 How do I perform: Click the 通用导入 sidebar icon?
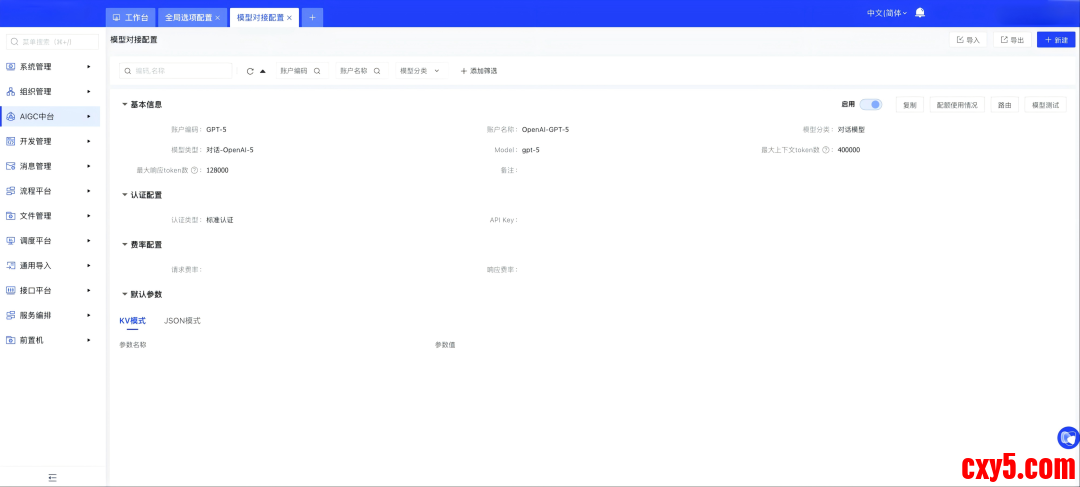(10, 265)
